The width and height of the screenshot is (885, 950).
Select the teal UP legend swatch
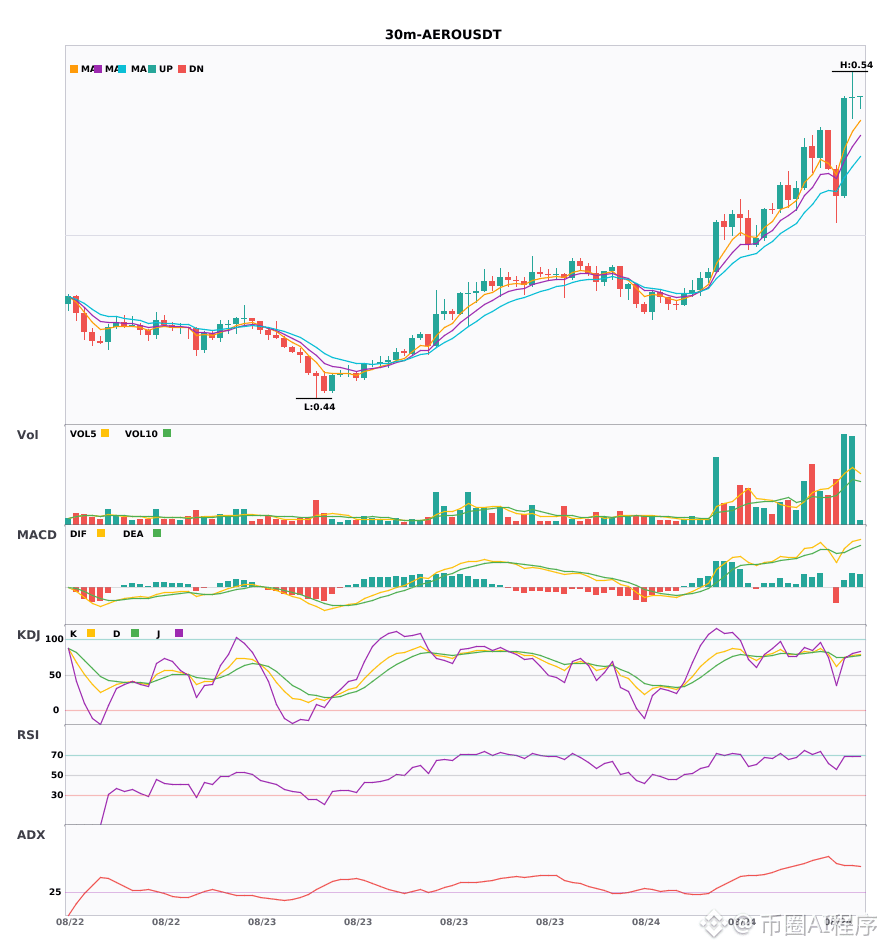pyautogui.click(x=152, y=69)
